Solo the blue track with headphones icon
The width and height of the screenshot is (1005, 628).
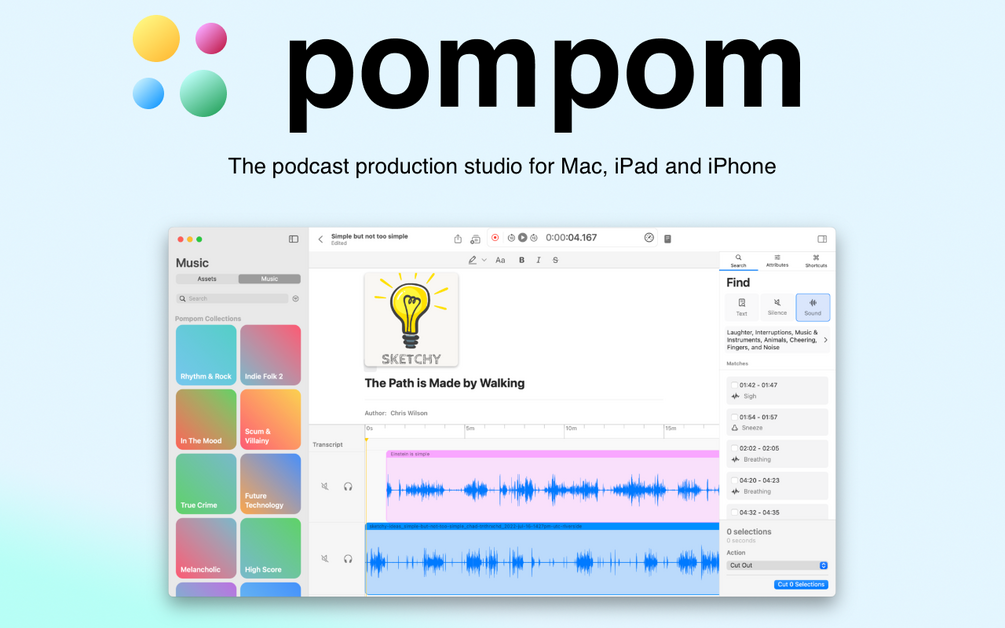tap(347, 559)
